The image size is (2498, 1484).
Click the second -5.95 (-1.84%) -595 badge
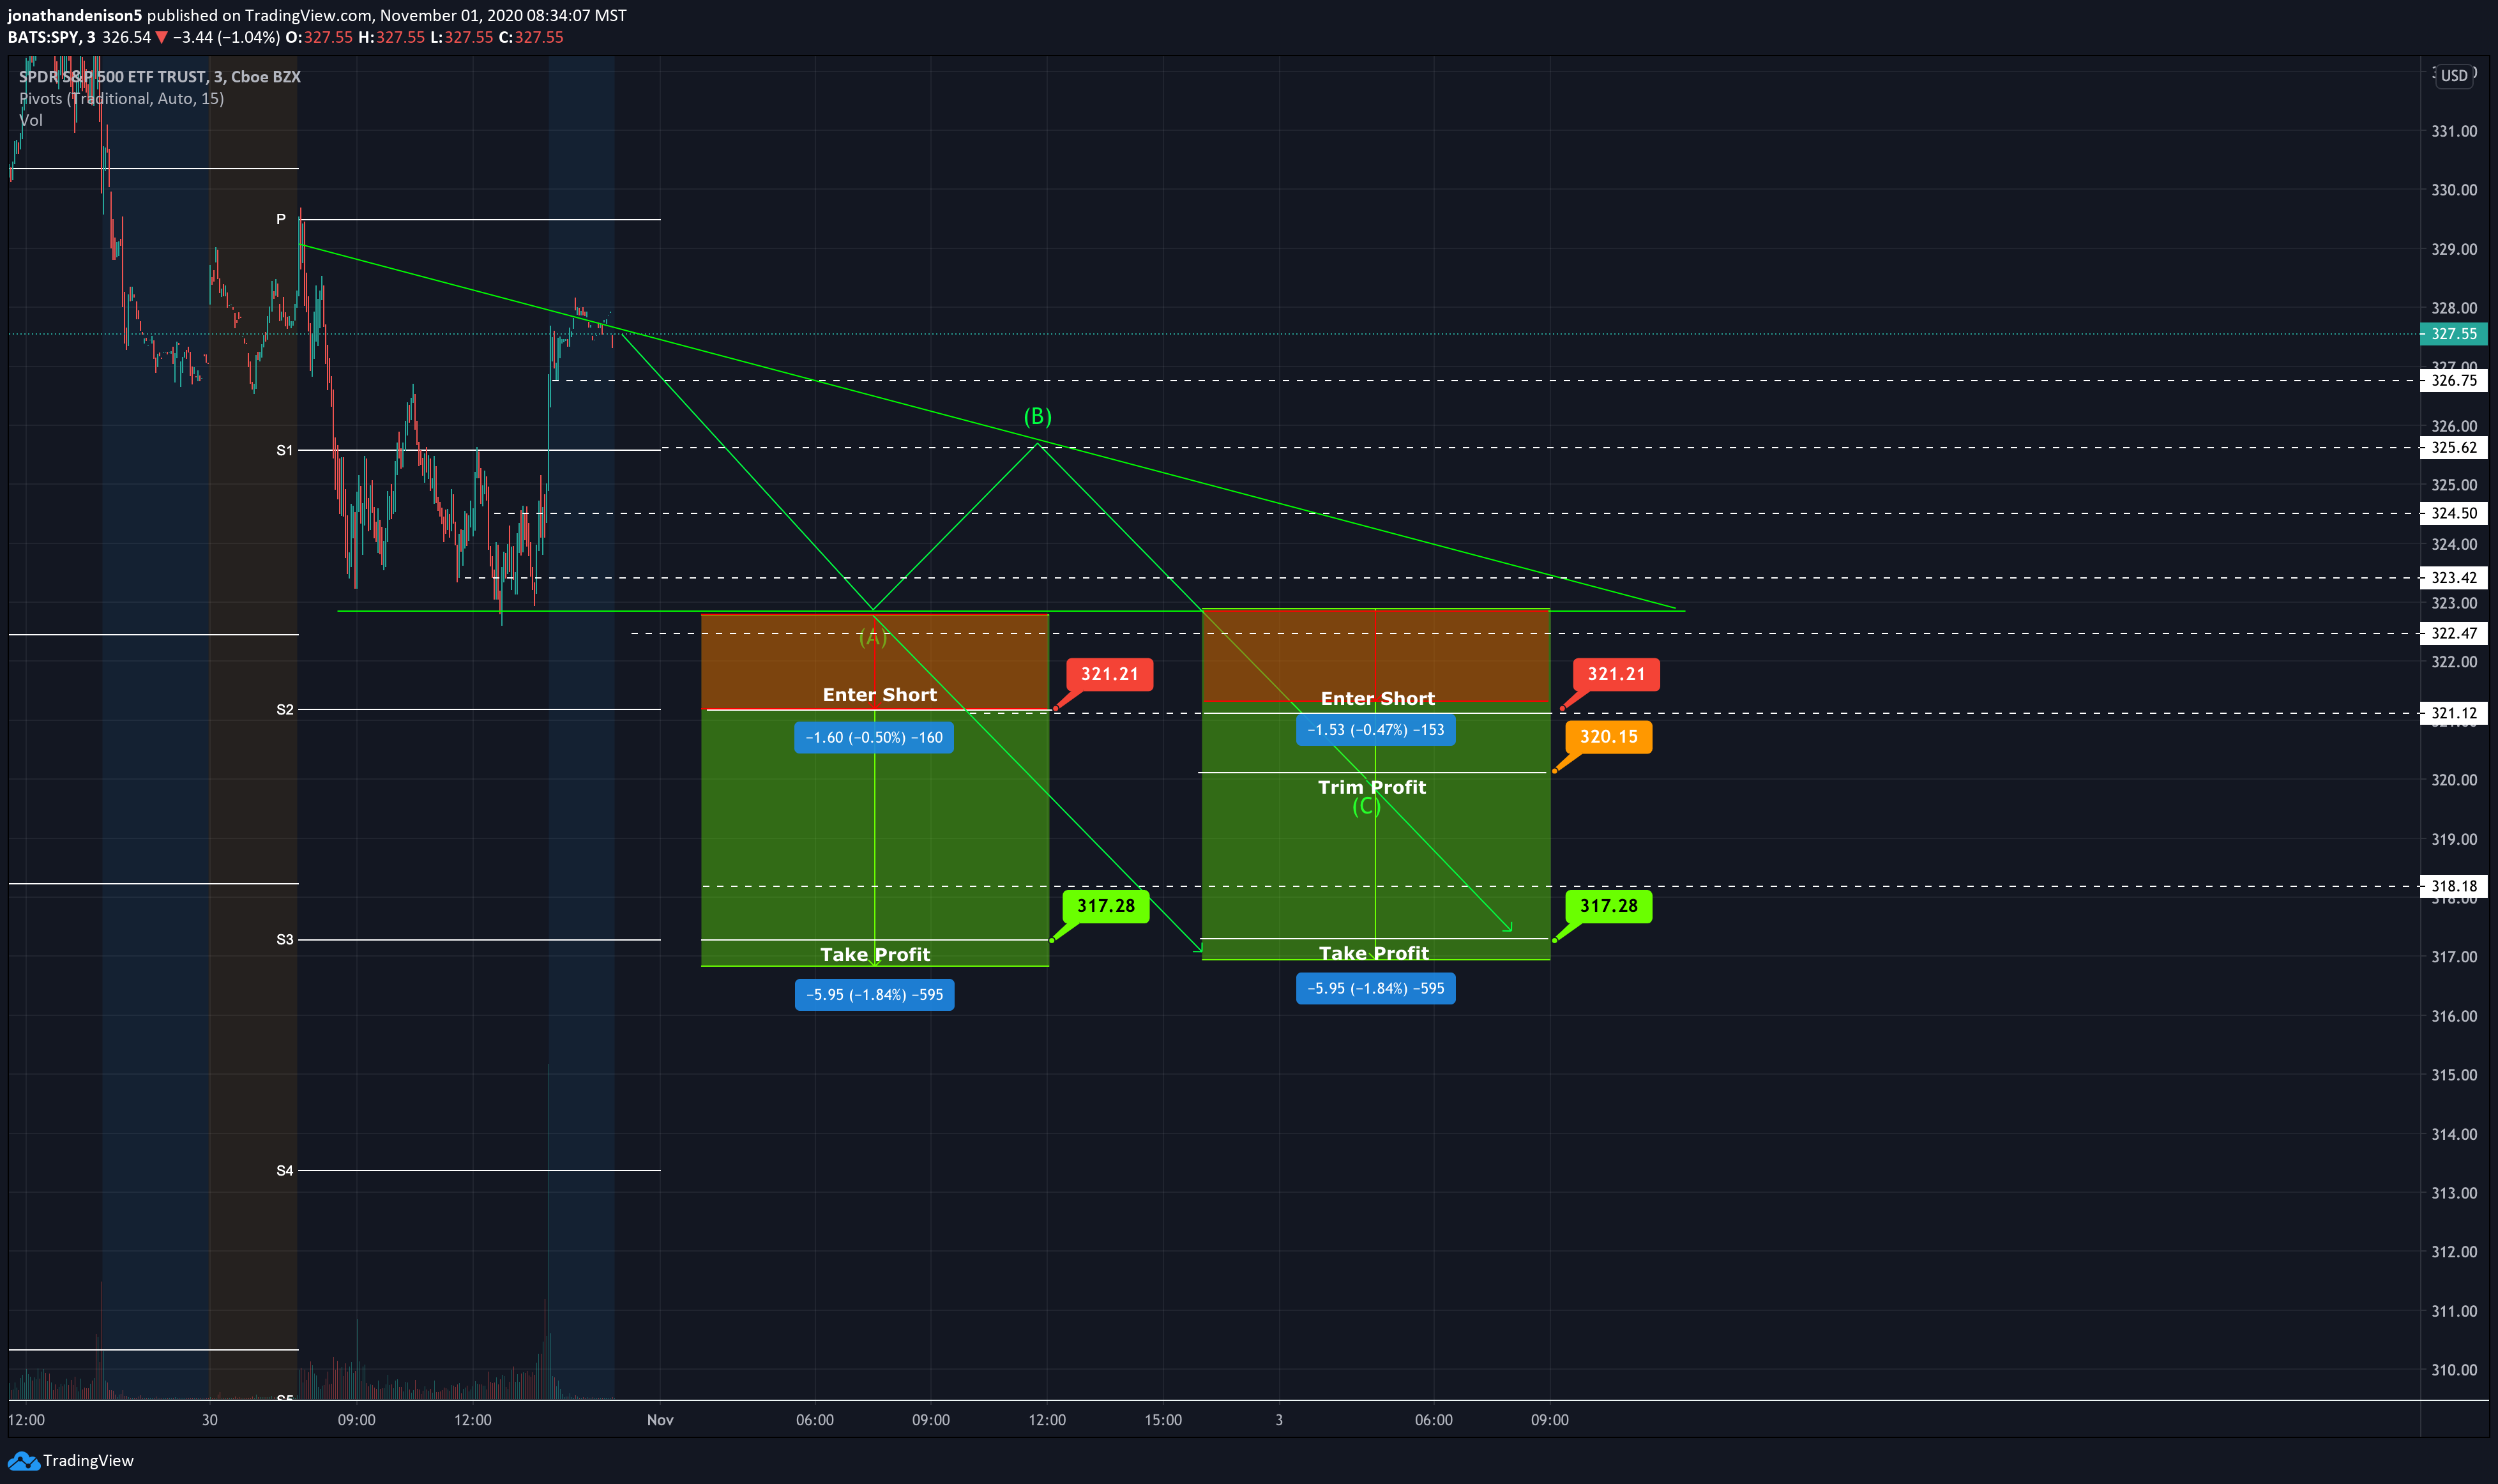(x=1376, y=989)
